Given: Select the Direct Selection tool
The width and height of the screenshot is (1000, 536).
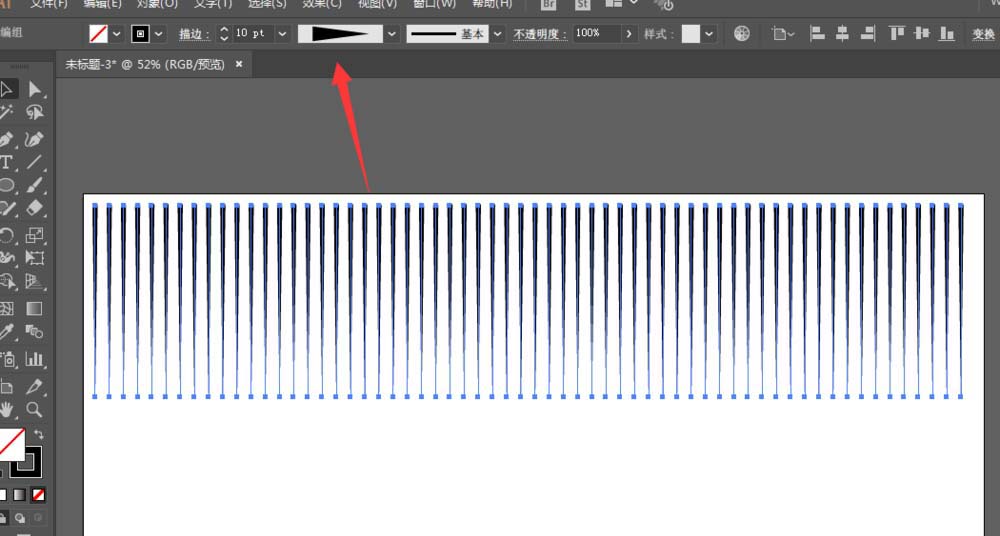Looking at the screenshot, I should pos(34,90).
